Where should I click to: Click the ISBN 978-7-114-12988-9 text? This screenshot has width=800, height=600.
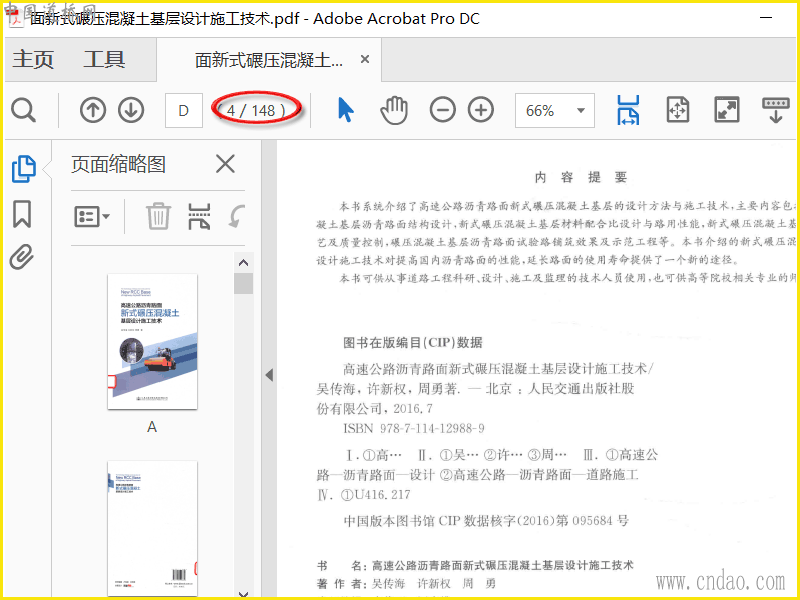coord(414,428)
